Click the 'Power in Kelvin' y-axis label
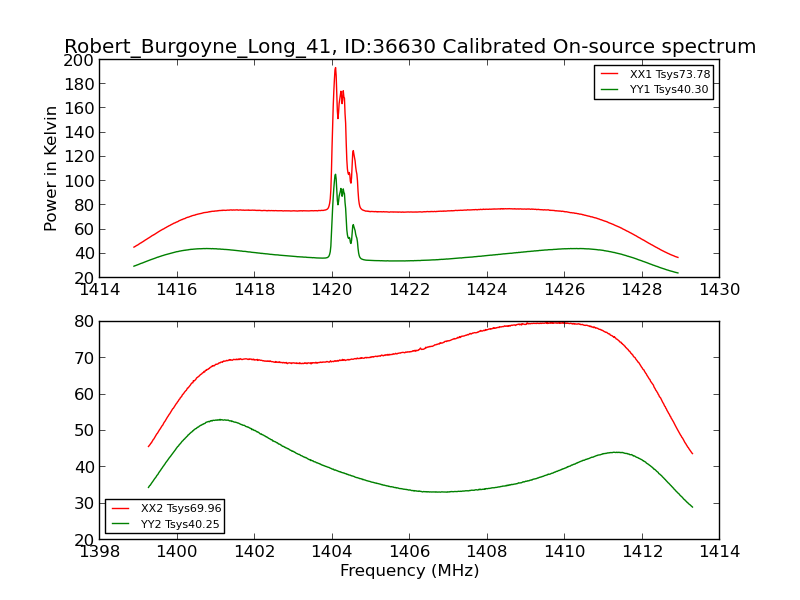 coord(50,169)
